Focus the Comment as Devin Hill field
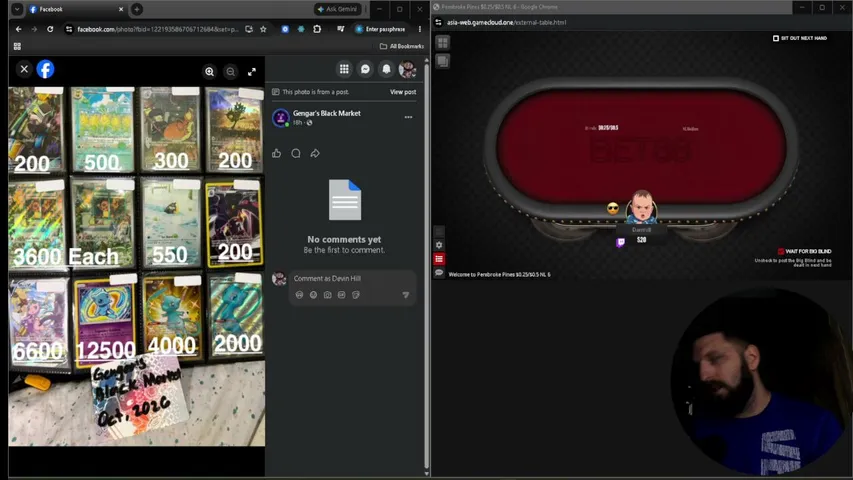Screen dimensions: 853x480 click(x=353, y=279)
